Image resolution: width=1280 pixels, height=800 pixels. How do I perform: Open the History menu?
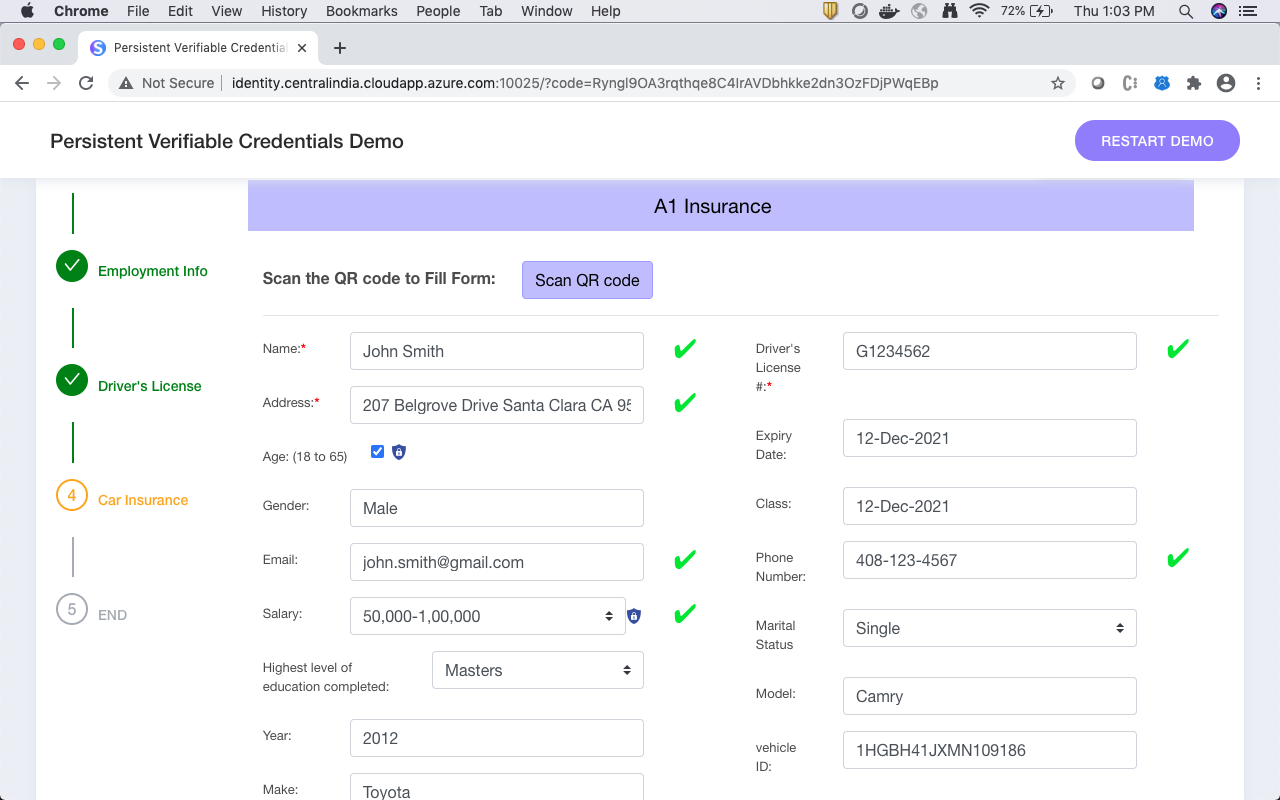click(x=284, y=11)
